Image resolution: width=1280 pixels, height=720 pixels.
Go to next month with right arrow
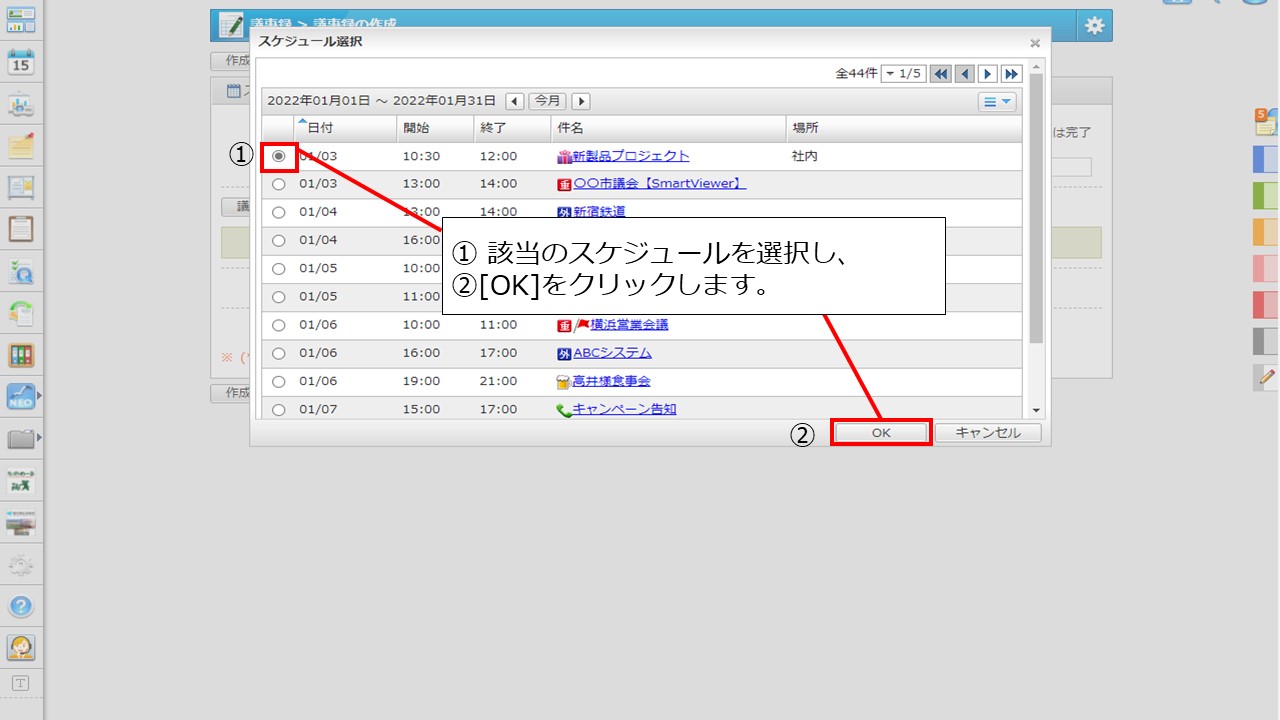[x=580, y=101]
